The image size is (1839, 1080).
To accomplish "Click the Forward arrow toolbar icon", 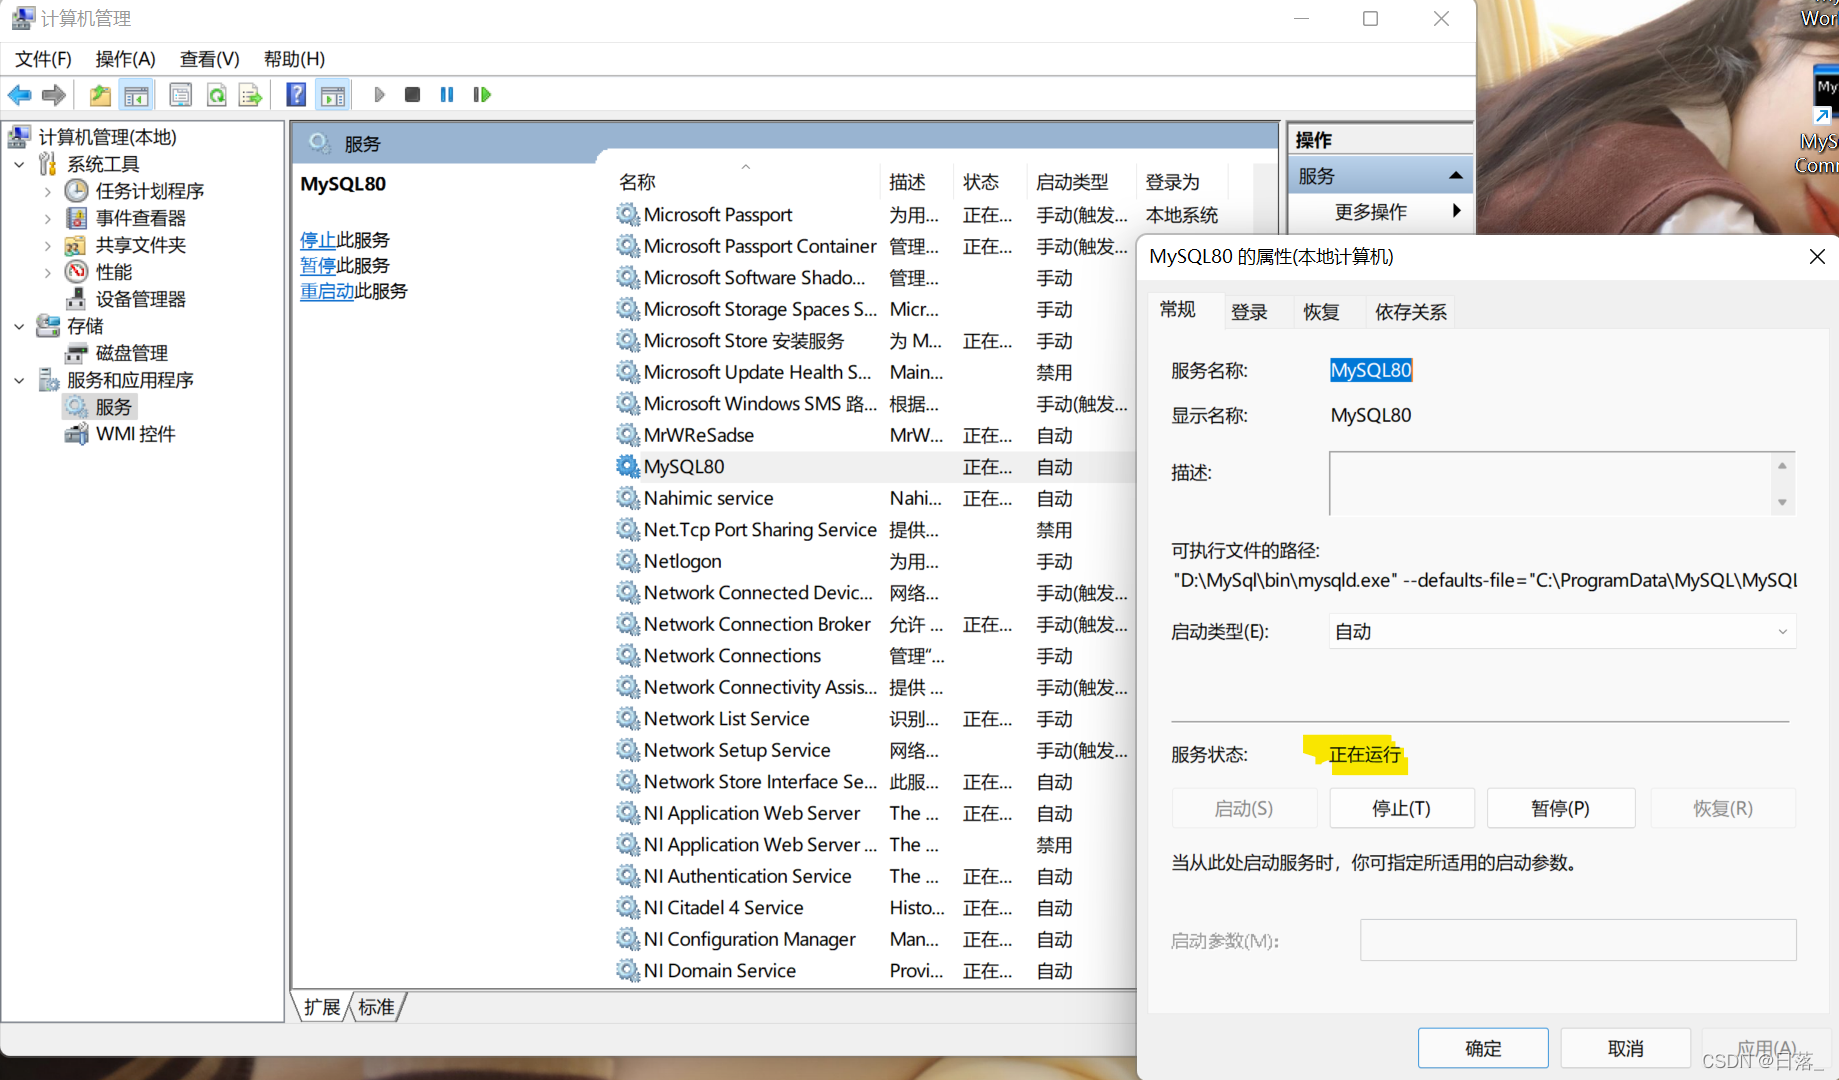I will 54,95.
